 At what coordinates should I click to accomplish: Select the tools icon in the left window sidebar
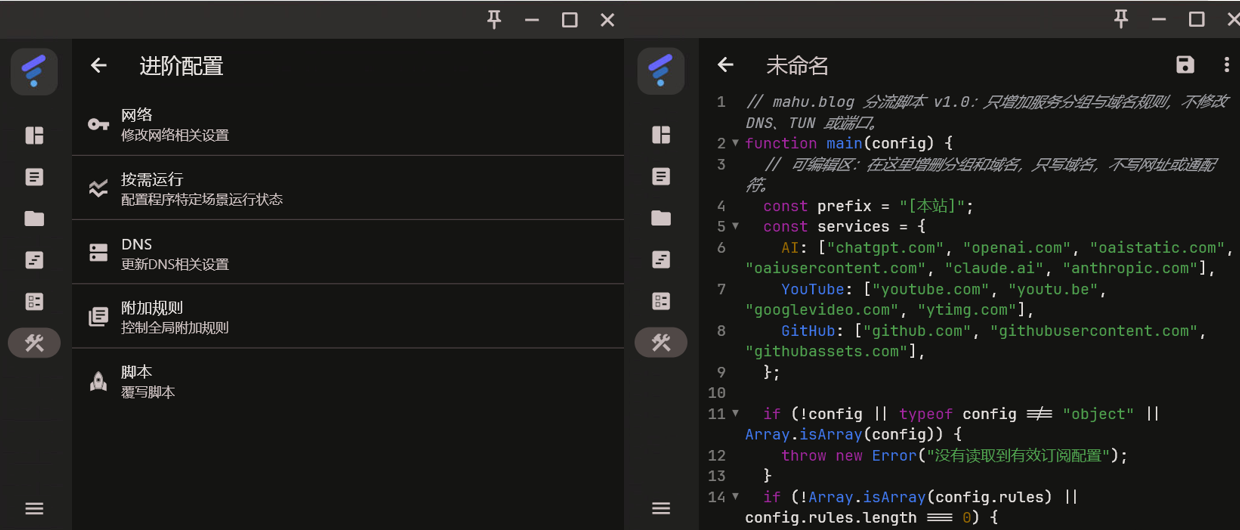click(x=34, y=343)
